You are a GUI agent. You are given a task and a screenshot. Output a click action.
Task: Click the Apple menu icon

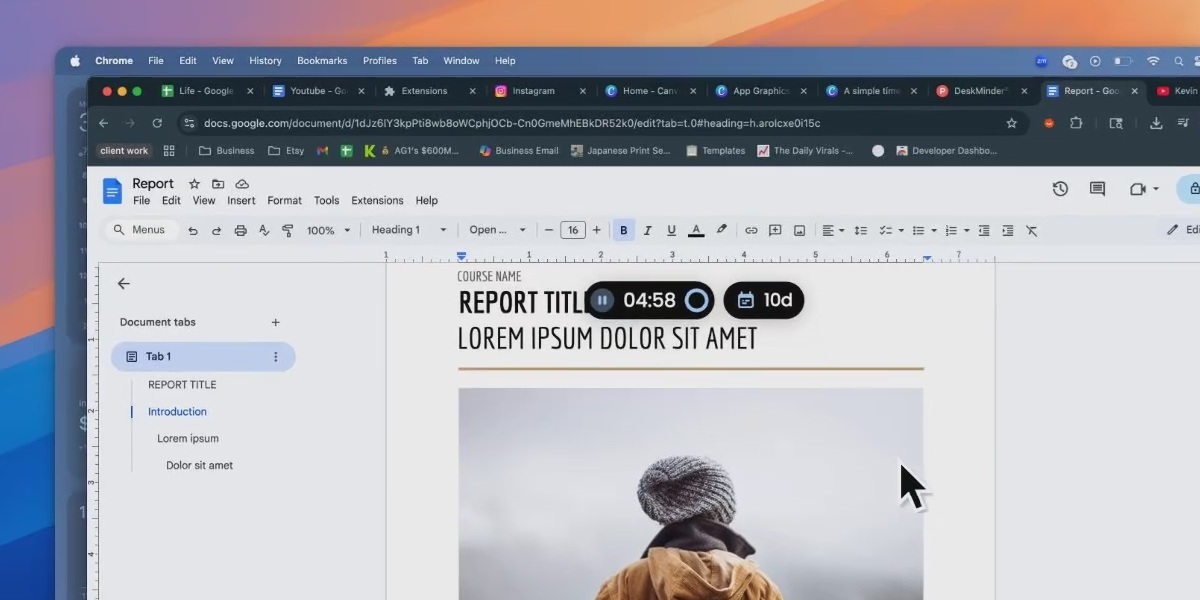pos(75,61)
